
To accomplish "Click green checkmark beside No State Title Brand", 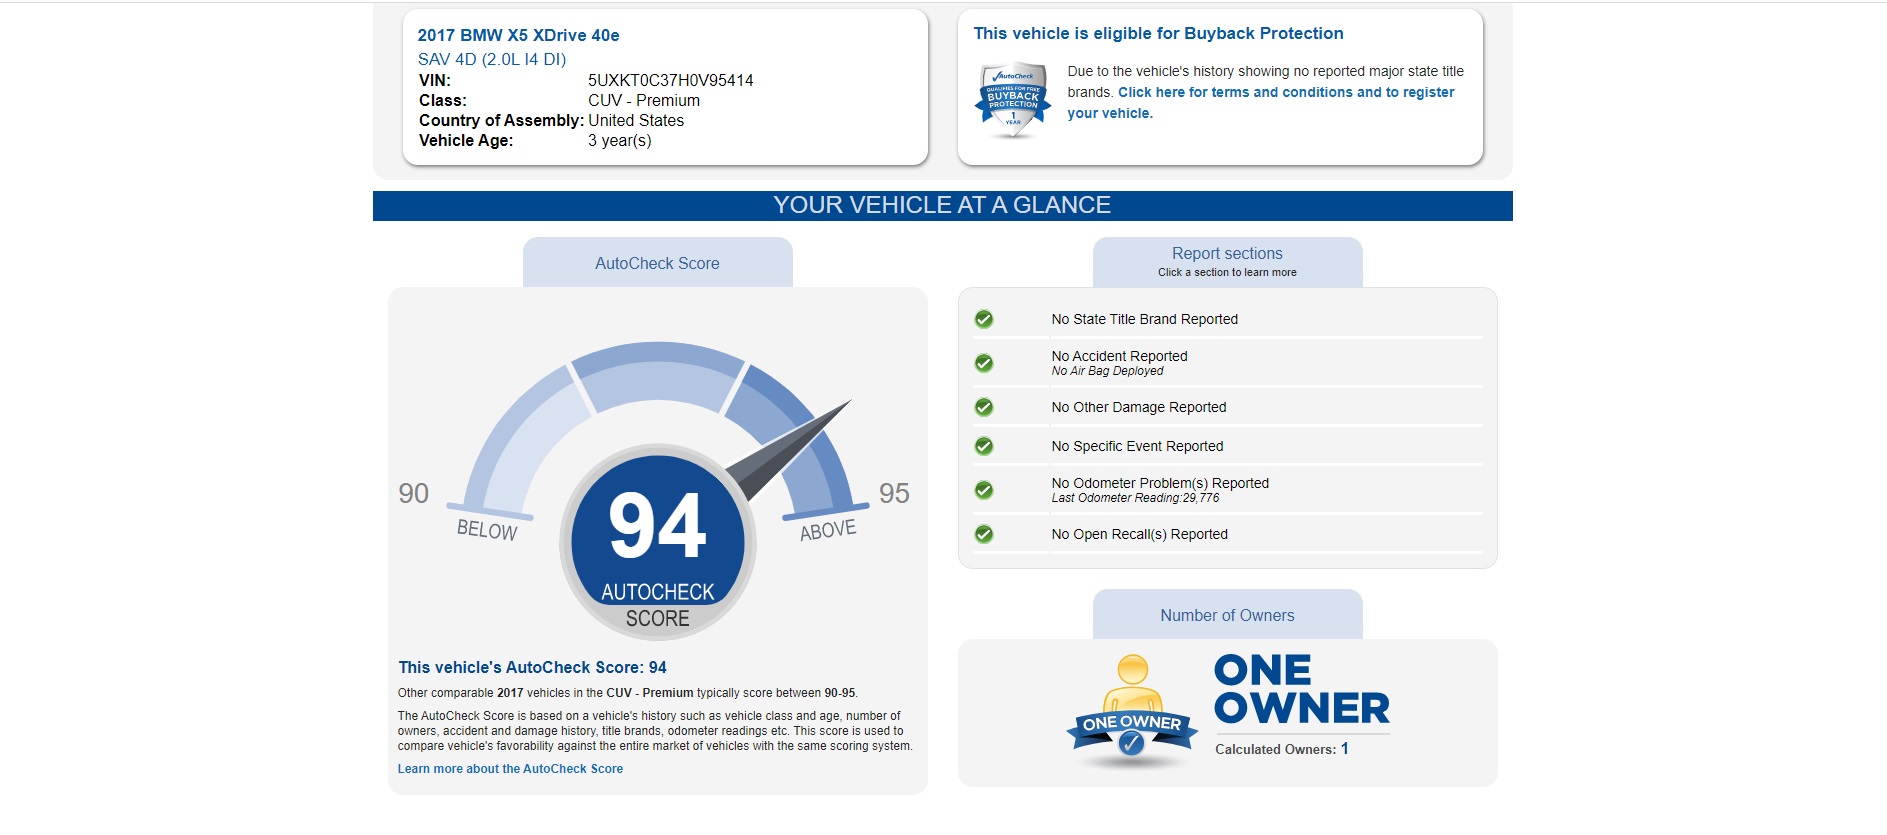I will 984,319.
